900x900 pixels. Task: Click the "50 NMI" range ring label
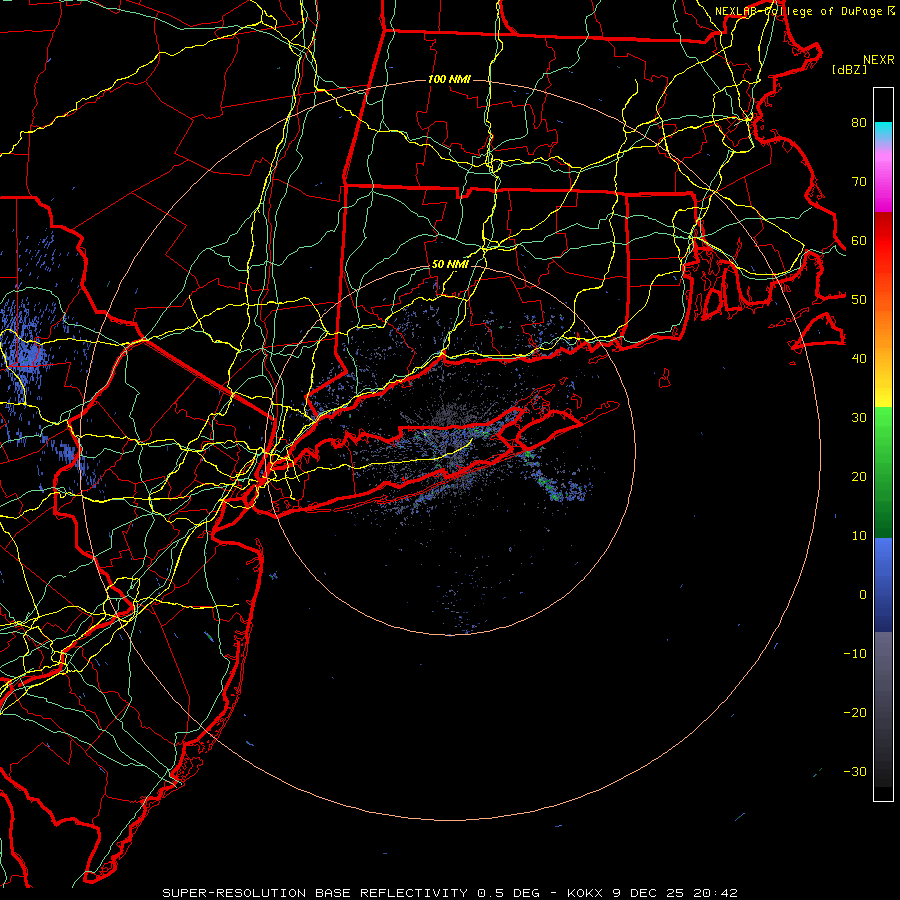click(450, 265)
